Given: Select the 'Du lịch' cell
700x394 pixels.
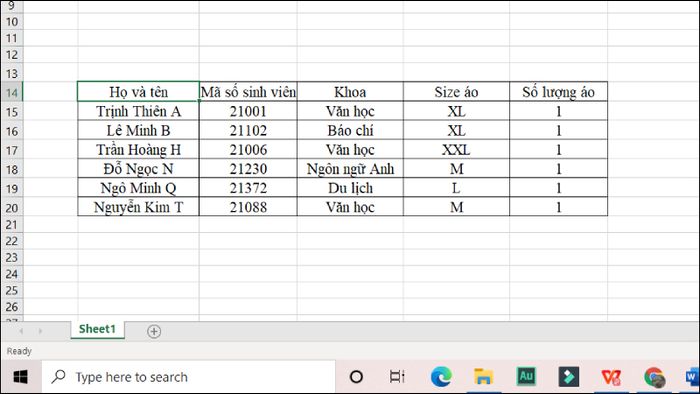Looking at the screenshot, I should [x=350, y=188].
